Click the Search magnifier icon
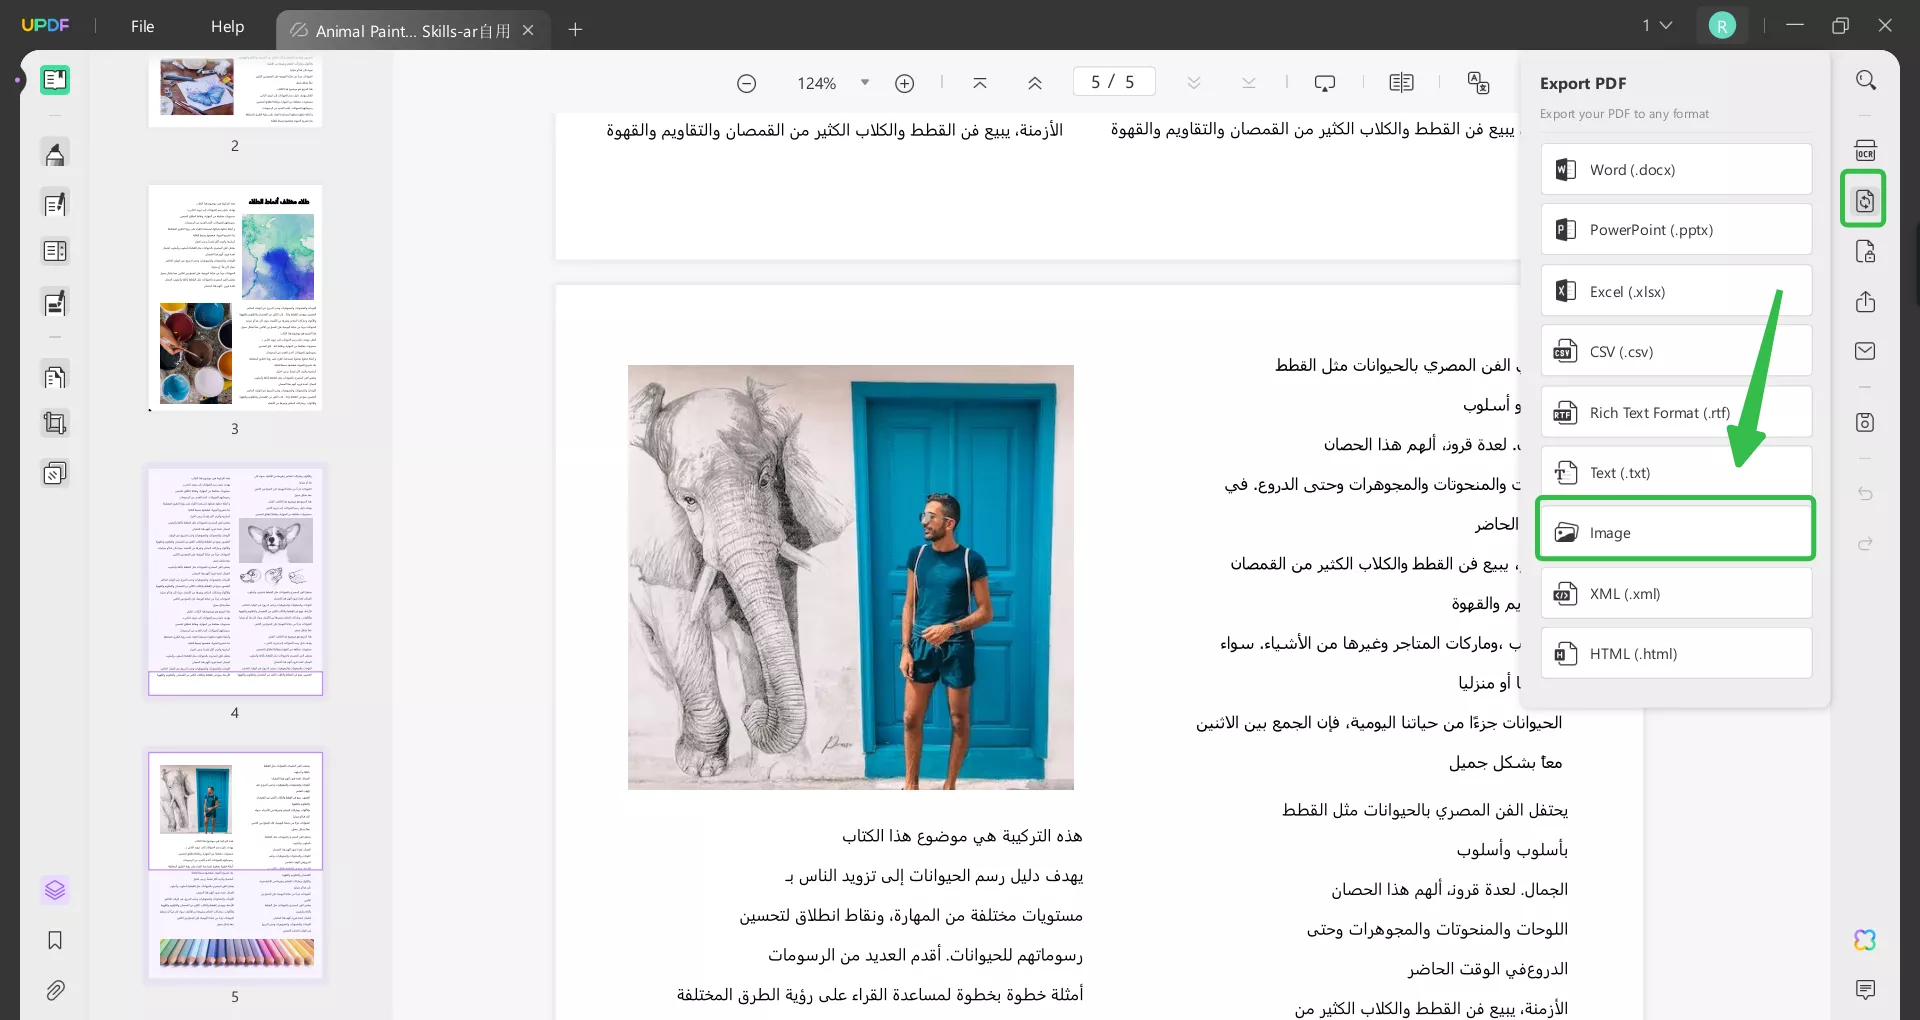The height and width of the screenshot is (1020, 1920). [1866, 80]
